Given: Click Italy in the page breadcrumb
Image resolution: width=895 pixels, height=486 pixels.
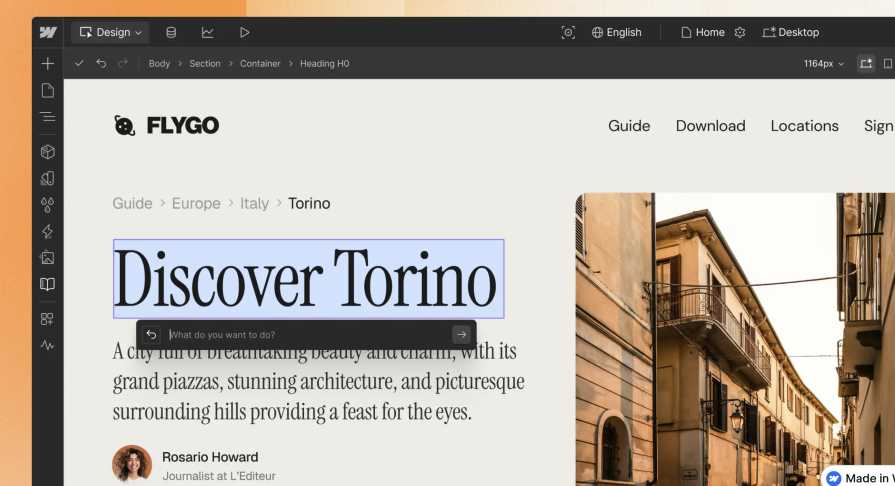Looking at the screenshot, I should [254, 203].
